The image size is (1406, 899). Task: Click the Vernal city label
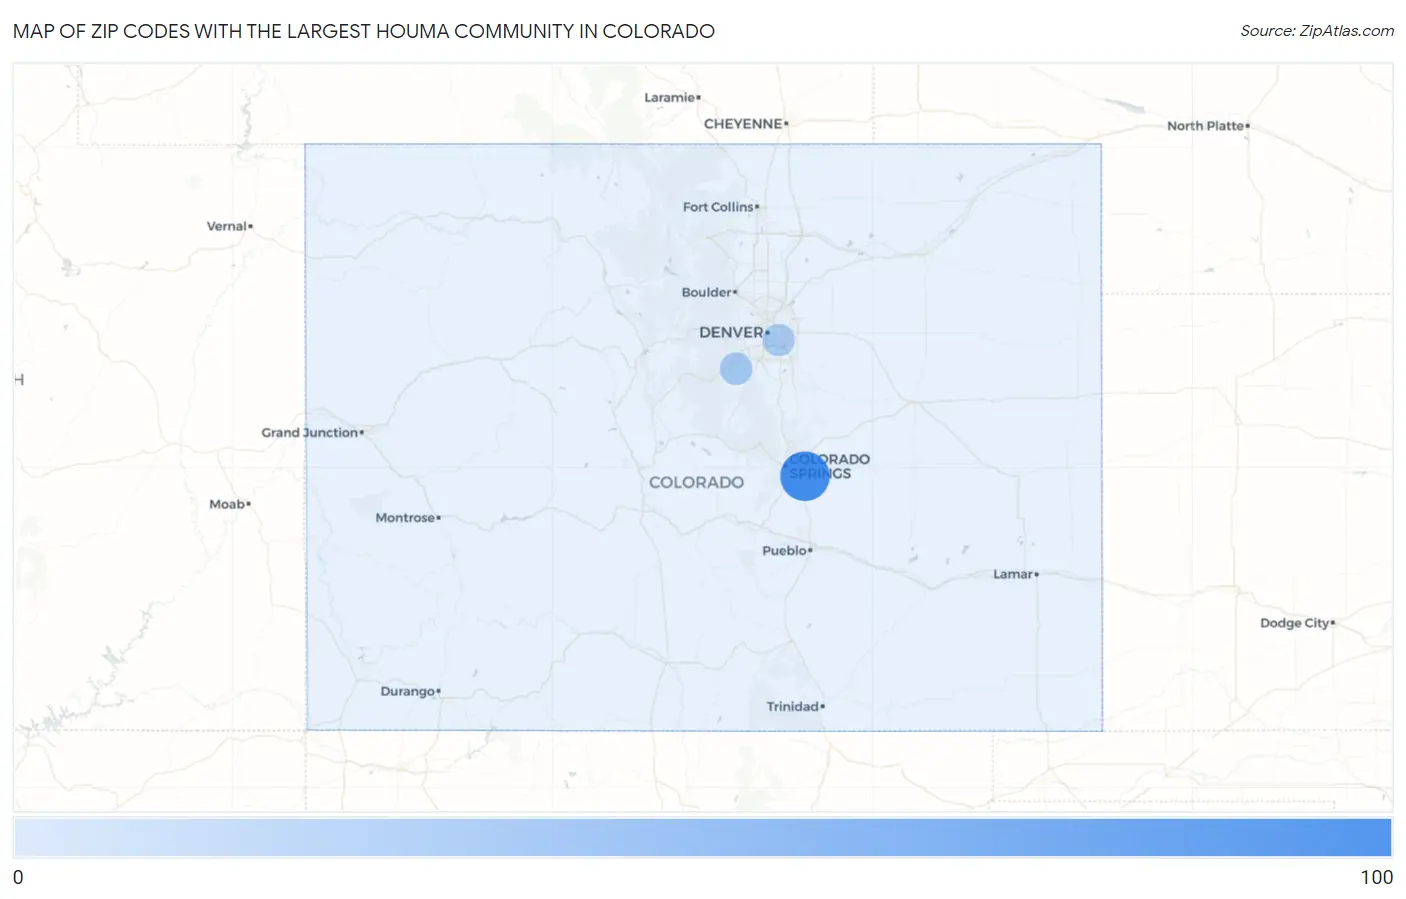[229, 226]
